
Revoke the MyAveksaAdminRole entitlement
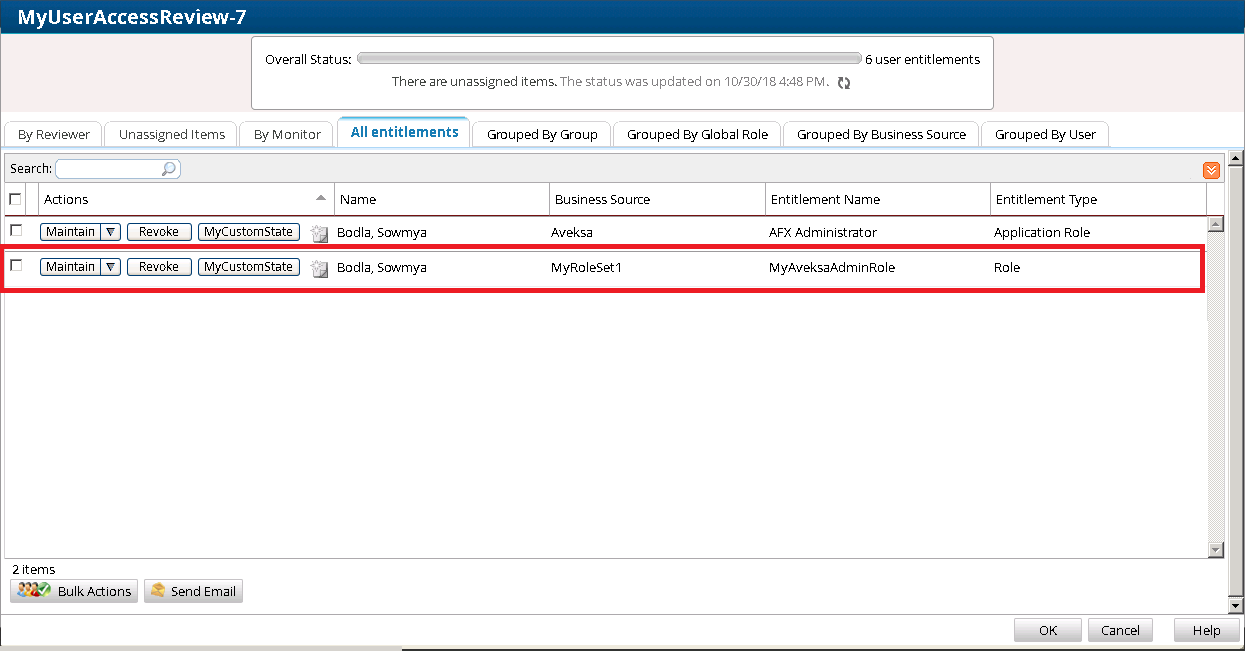[x=159, y=267]
